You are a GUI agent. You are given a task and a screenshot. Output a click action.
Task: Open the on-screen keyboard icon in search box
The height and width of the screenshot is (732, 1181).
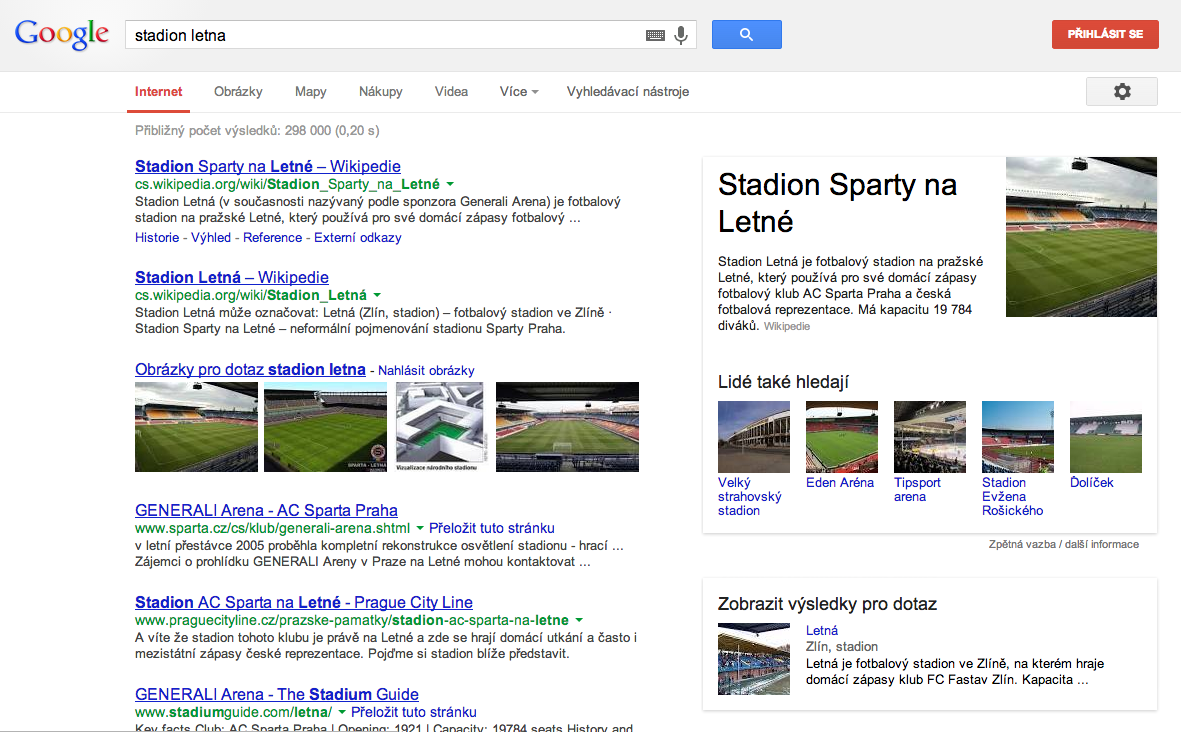(655, 35)
